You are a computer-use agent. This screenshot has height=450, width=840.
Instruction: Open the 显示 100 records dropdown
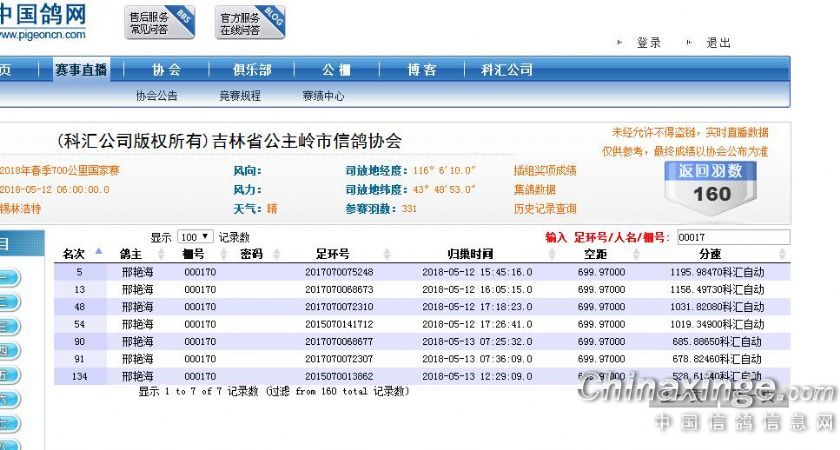194,237
